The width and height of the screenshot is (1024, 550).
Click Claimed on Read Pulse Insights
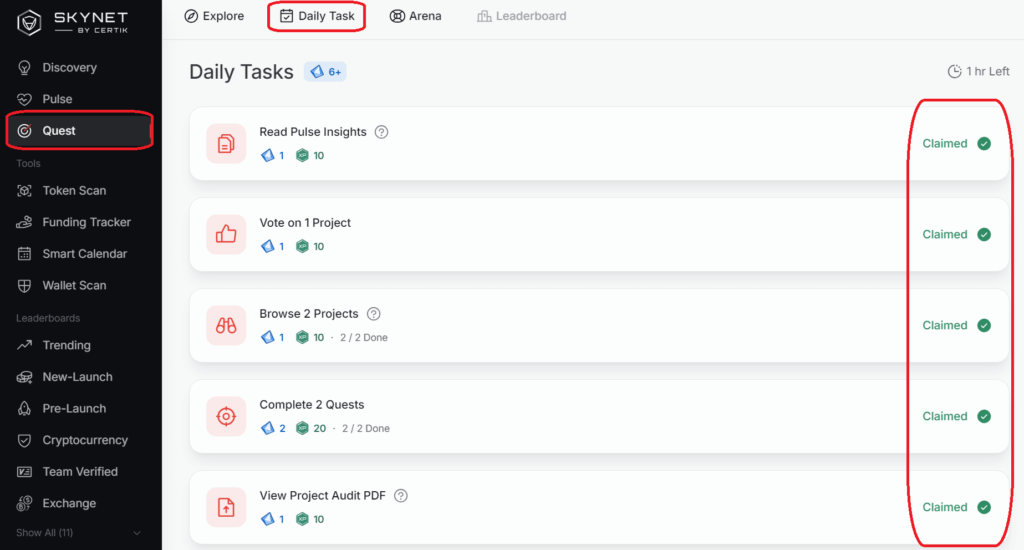957,144
